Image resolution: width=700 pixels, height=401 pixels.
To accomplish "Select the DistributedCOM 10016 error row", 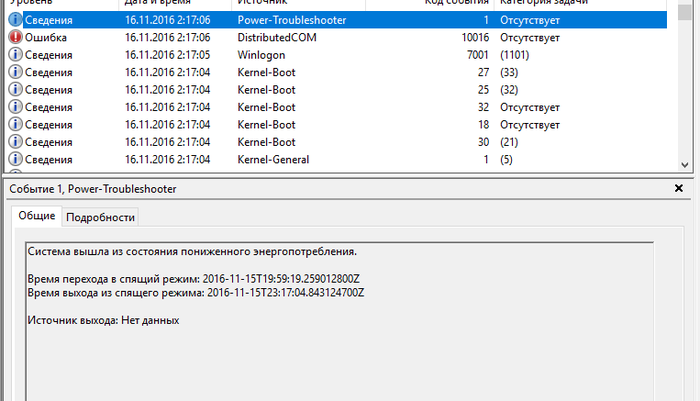I will [x=338, y=37].
